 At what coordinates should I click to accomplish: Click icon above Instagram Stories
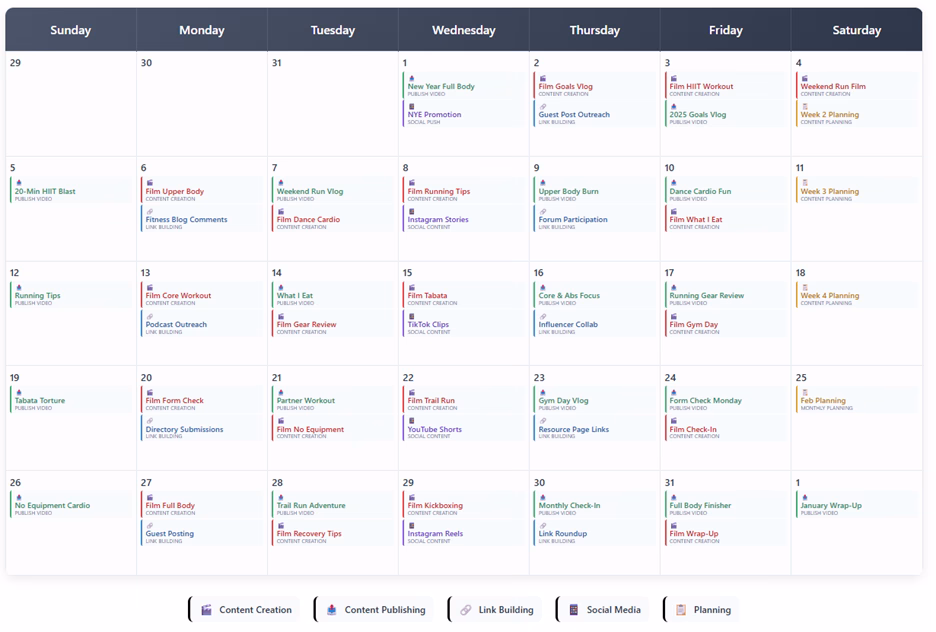tap(411, 211)
